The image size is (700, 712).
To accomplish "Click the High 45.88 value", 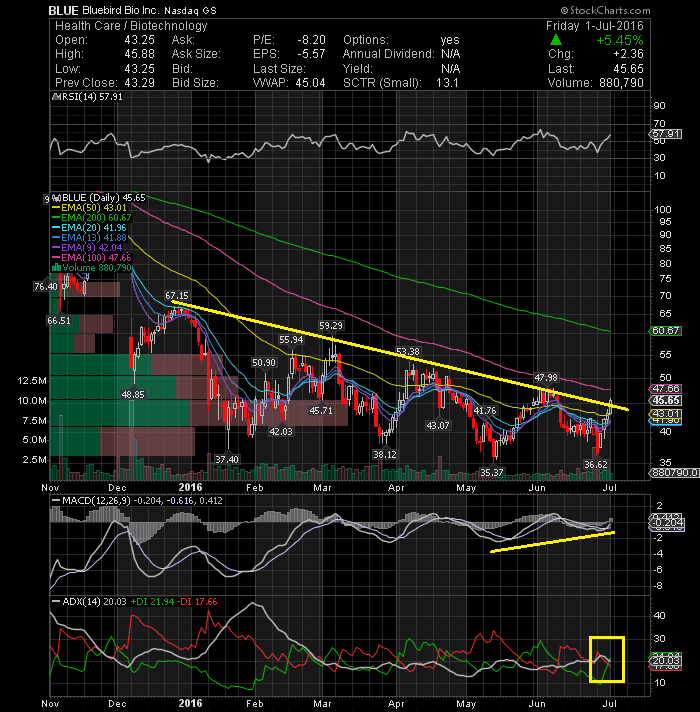I will (x=139, y=54).
